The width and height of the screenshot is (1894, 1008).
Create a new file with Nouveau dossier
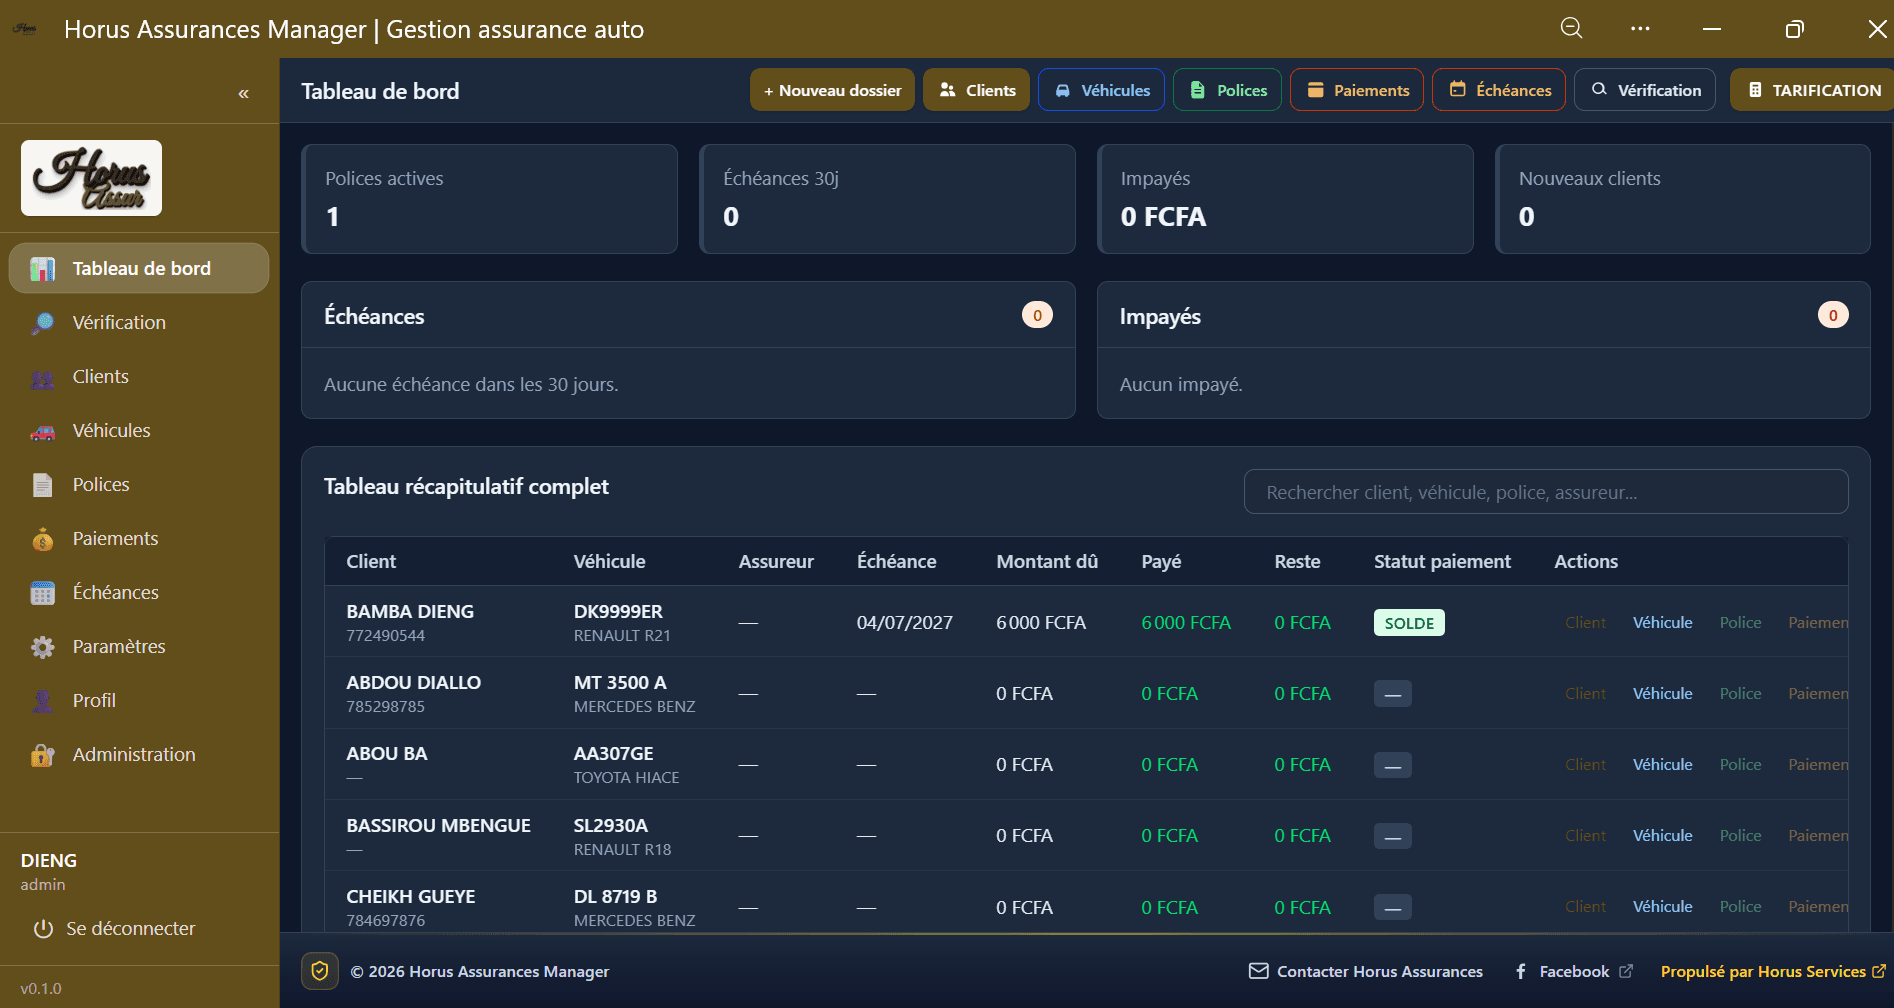[x=832, y=90]
